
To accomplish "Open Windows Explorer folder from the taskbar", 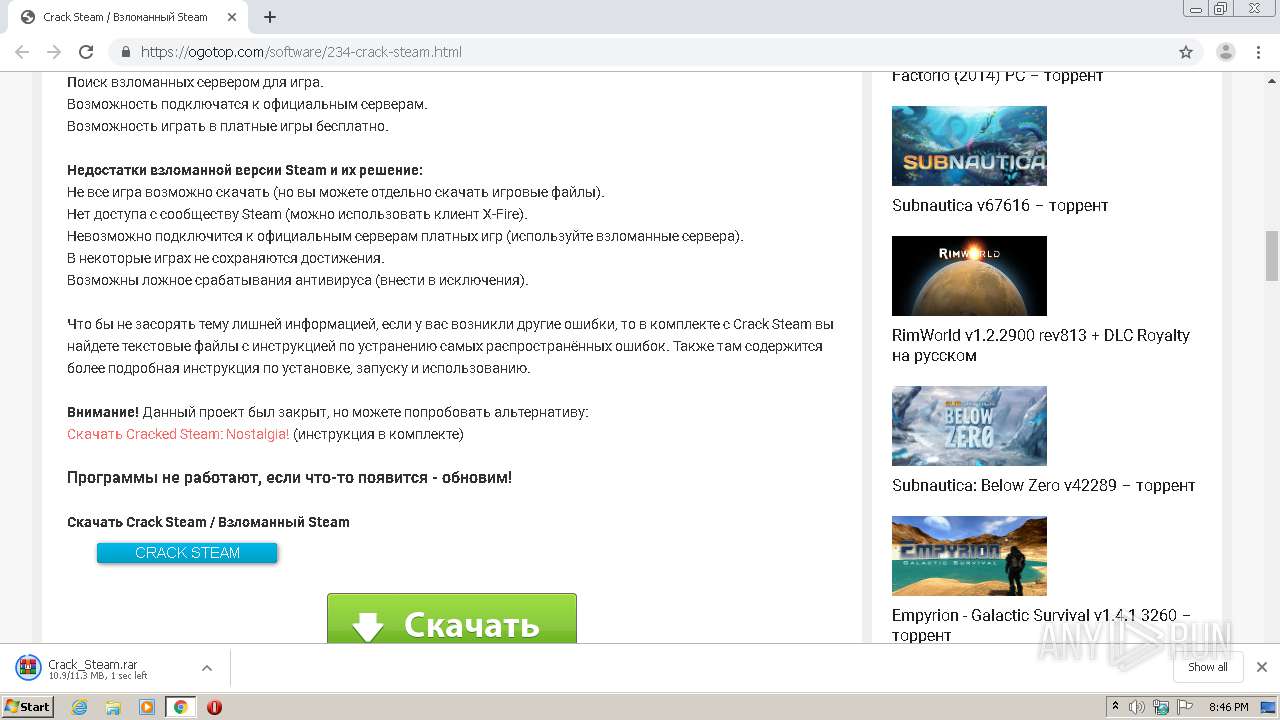I will click(x=113, y=707).
